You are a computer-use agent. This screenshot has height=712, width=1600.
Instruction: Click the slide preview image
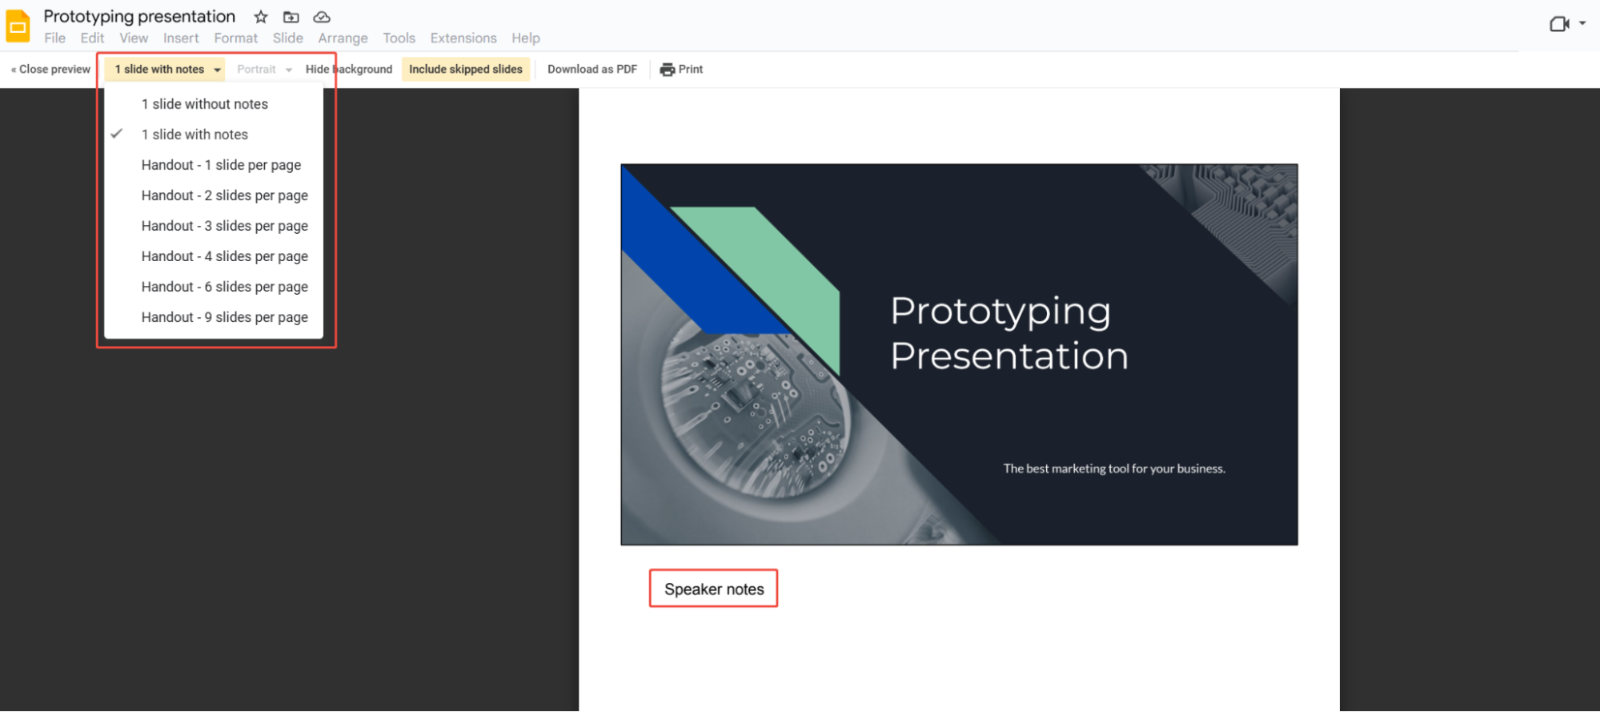(959, 355)
